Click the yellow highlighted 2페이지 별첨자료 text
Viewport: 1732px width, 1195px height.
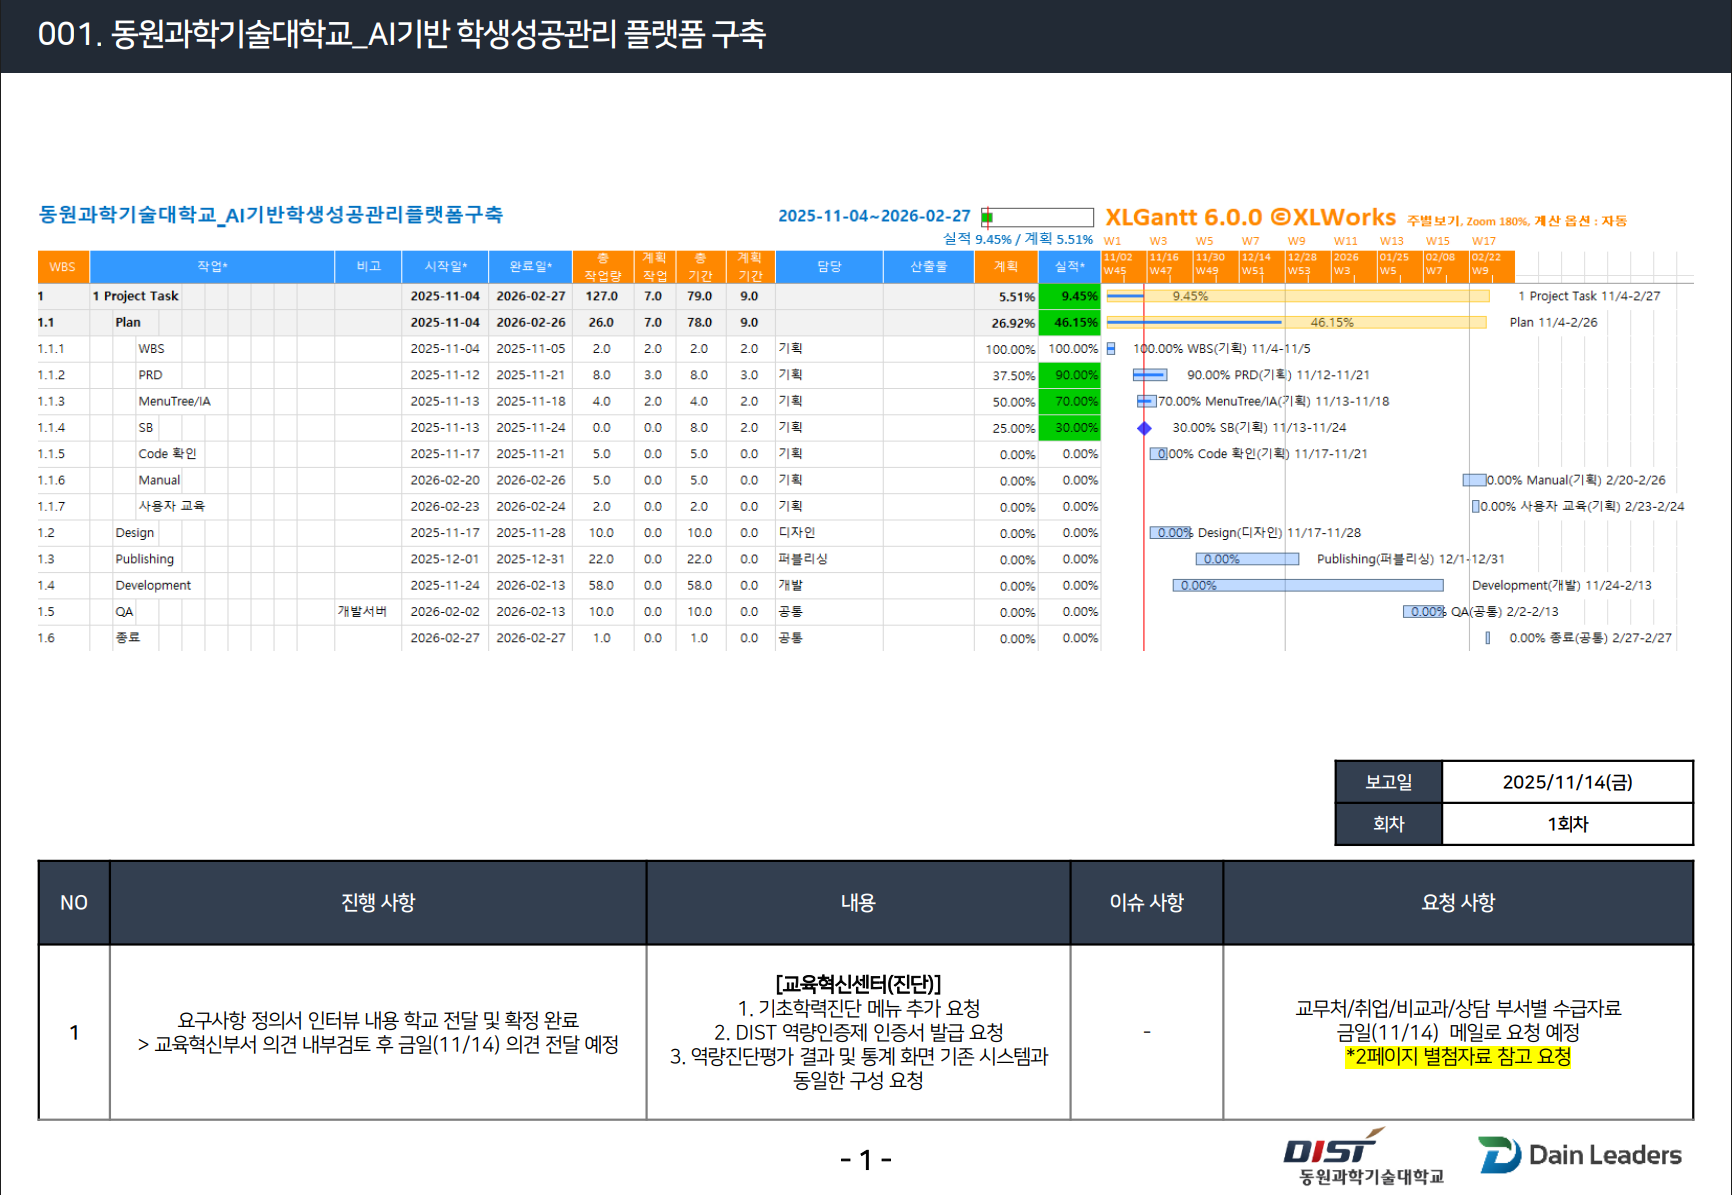(x=1458, y=1057)
